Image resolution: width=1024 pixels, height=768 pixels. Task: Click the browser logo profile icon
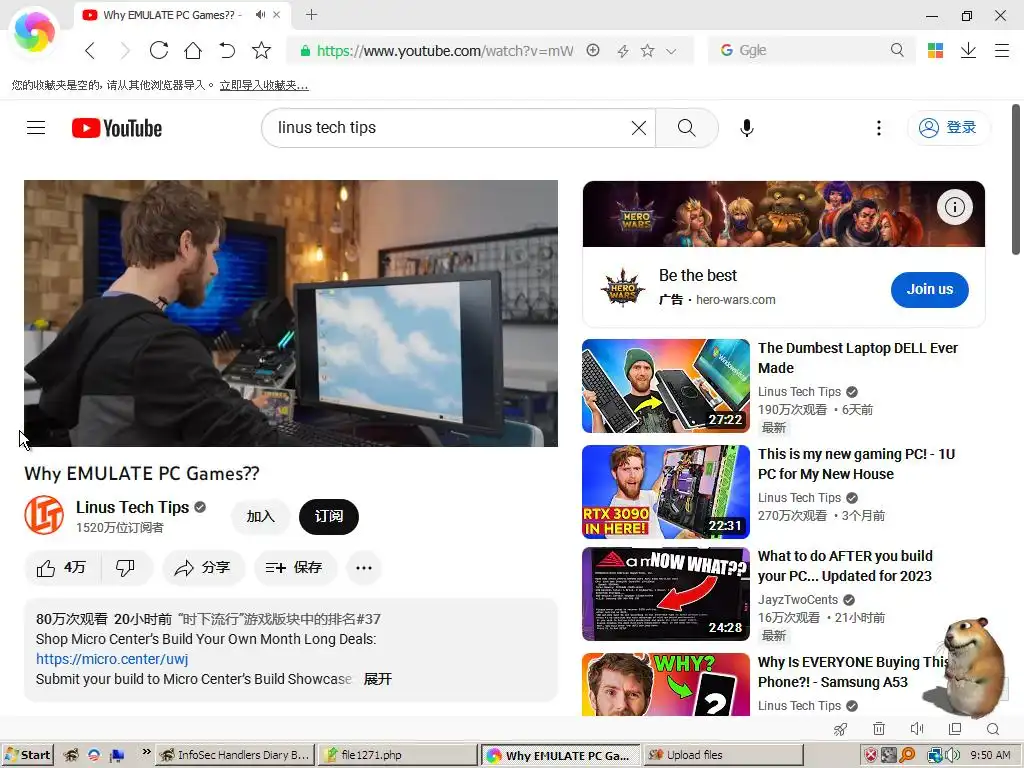[34, 32]
